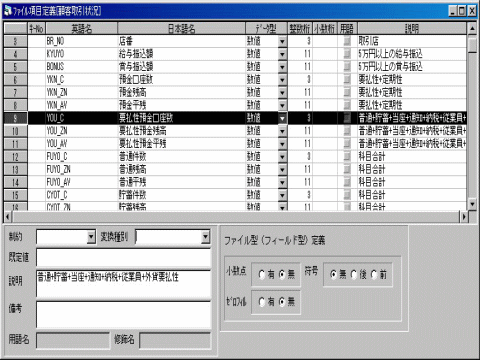Open data type dropdown for BR_NO row
Image resolution: width=480 pixels, height=360 pixels.
pos(282,41)
